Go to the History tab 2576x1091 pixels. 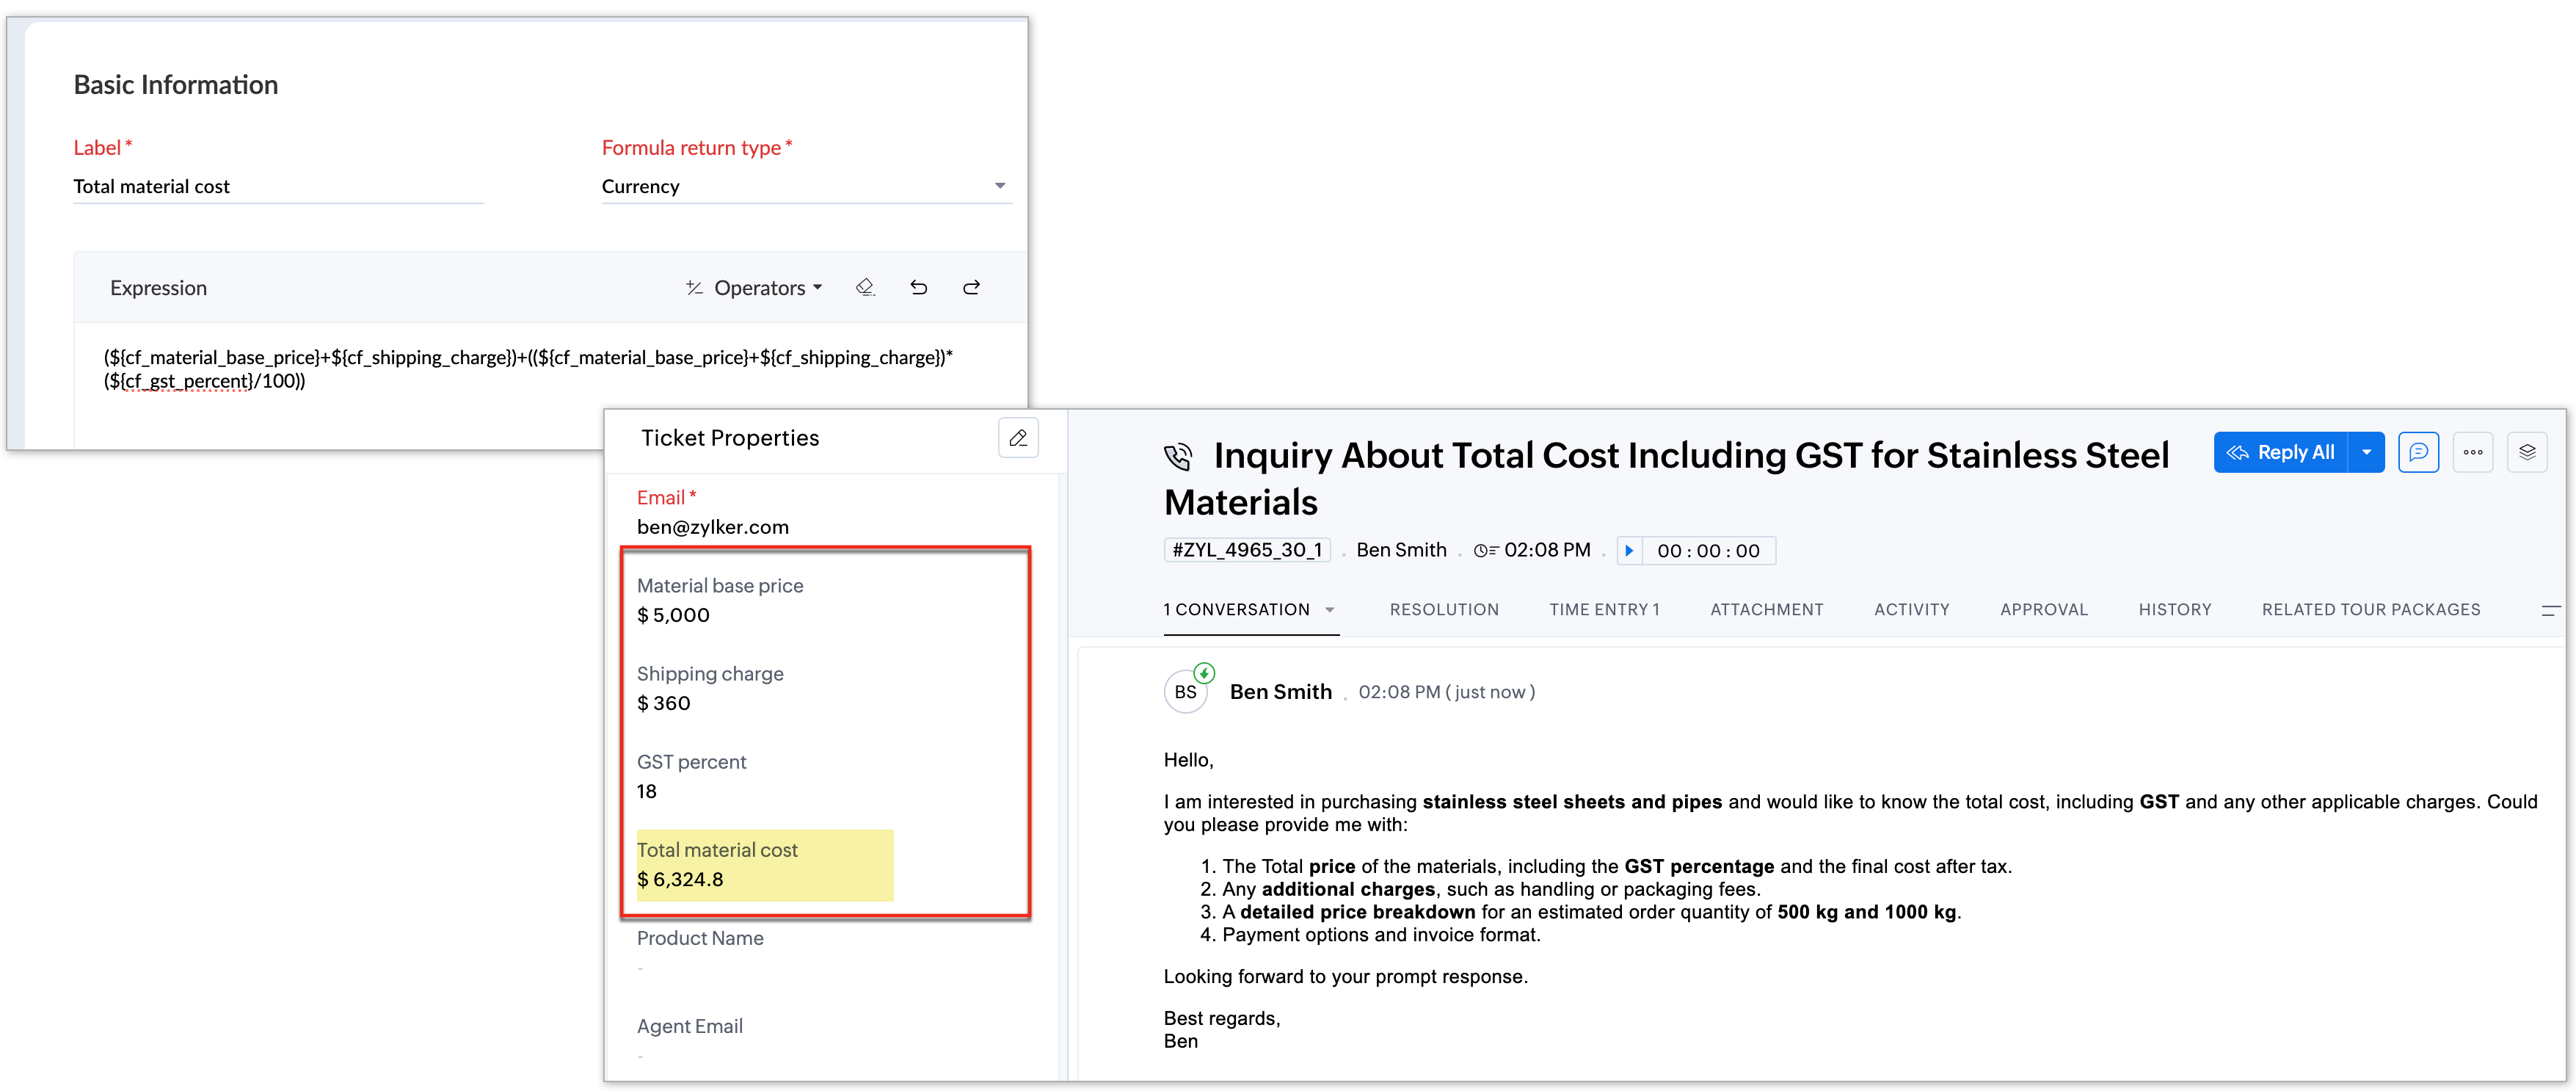2174,610
